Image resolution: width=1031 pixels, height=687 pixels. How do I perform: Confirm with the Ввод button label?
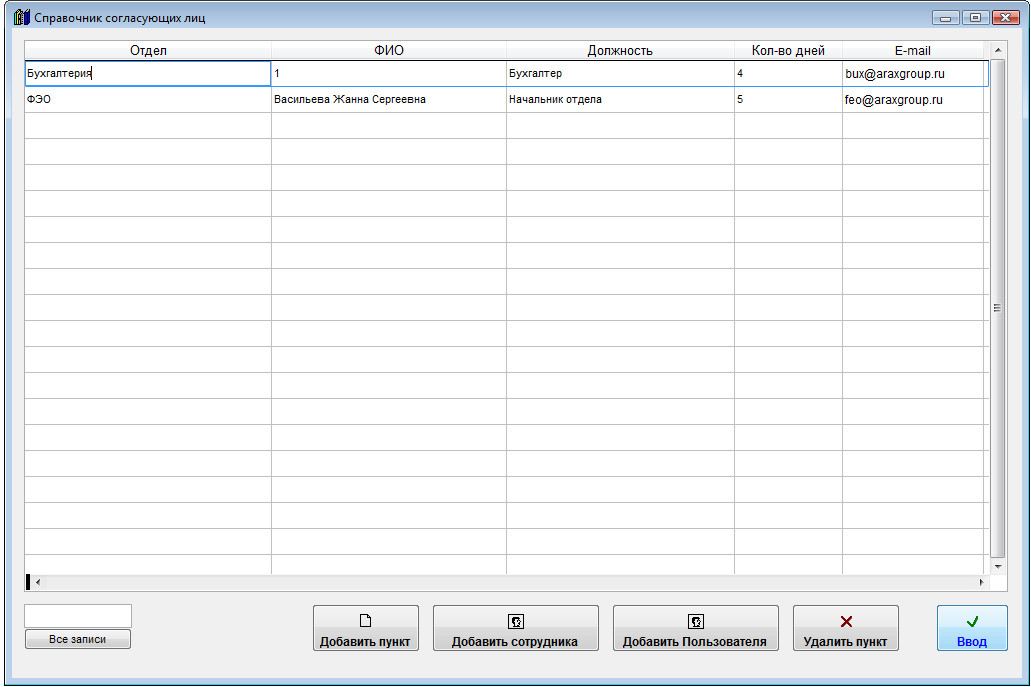pyautogui.click(x=972, y=642)
